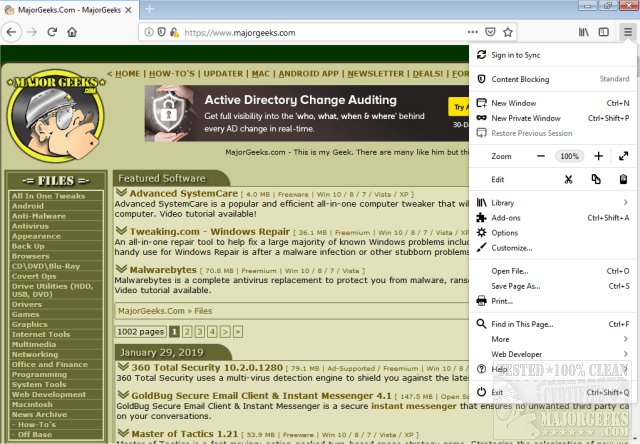Click the MajorGeeks logo image
Viewport: 640px width, 444px height.
tap(56, 116)
